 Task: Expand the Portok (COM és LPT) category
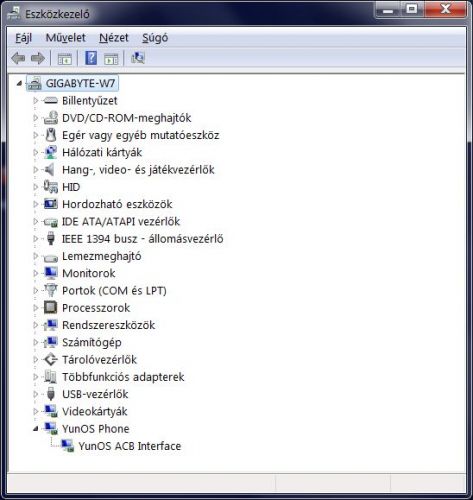36,290
